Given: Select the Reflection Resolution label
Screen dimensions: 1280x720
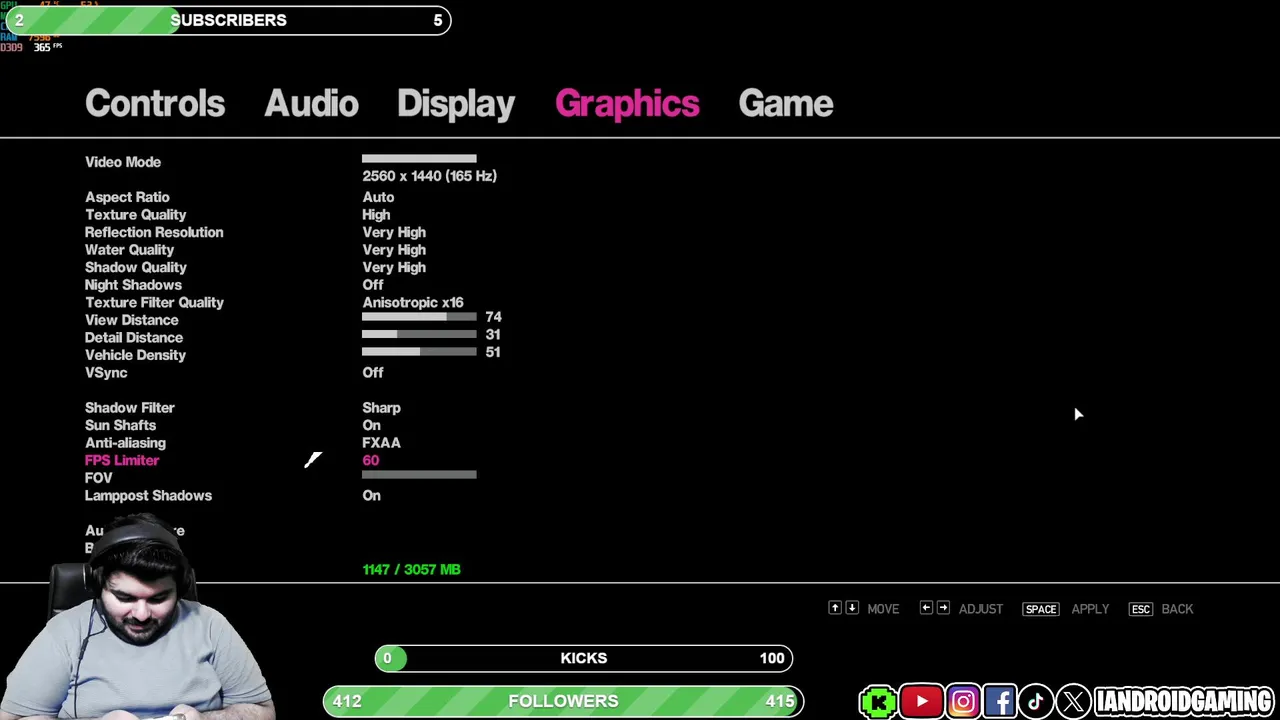Looking at the screenshot, I should coord(154,232).
